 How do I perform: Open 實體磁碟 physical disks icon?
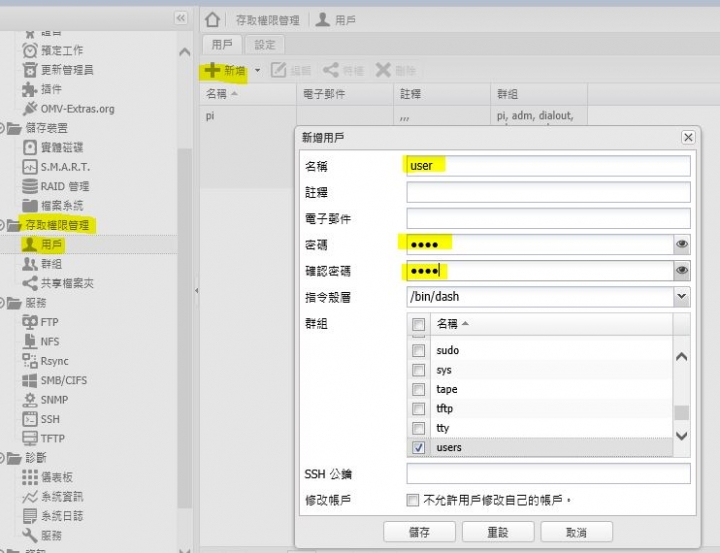point(30,147)
